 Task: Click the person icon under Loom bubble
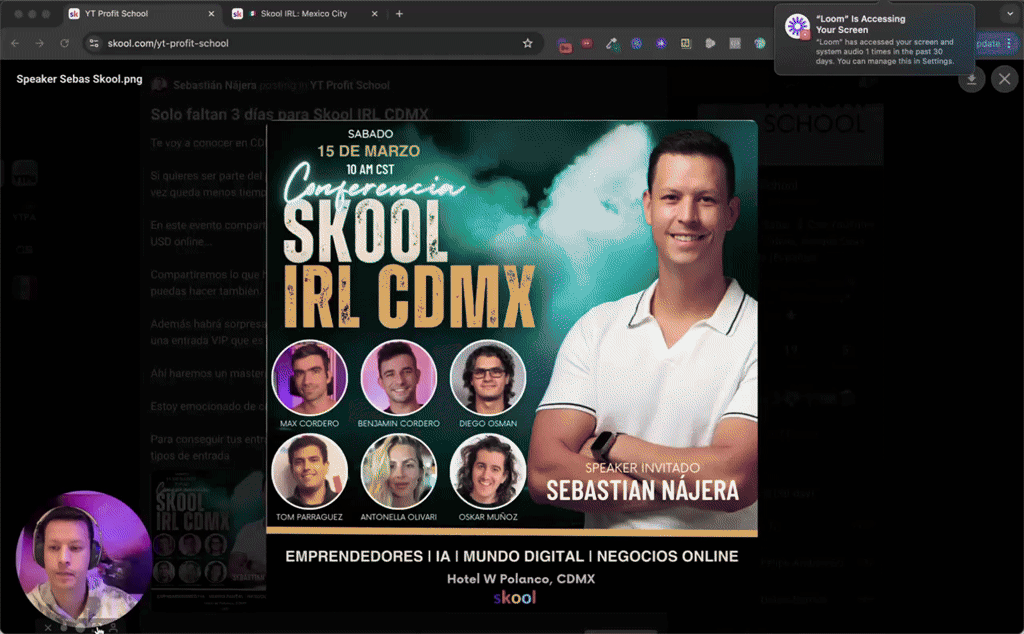point(113,628)
